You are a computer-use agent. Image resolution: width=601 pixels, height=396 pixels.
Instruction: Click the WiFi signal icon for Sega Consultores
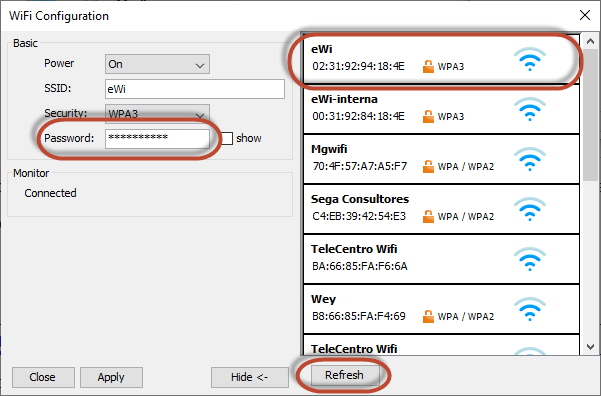(530, 209)
